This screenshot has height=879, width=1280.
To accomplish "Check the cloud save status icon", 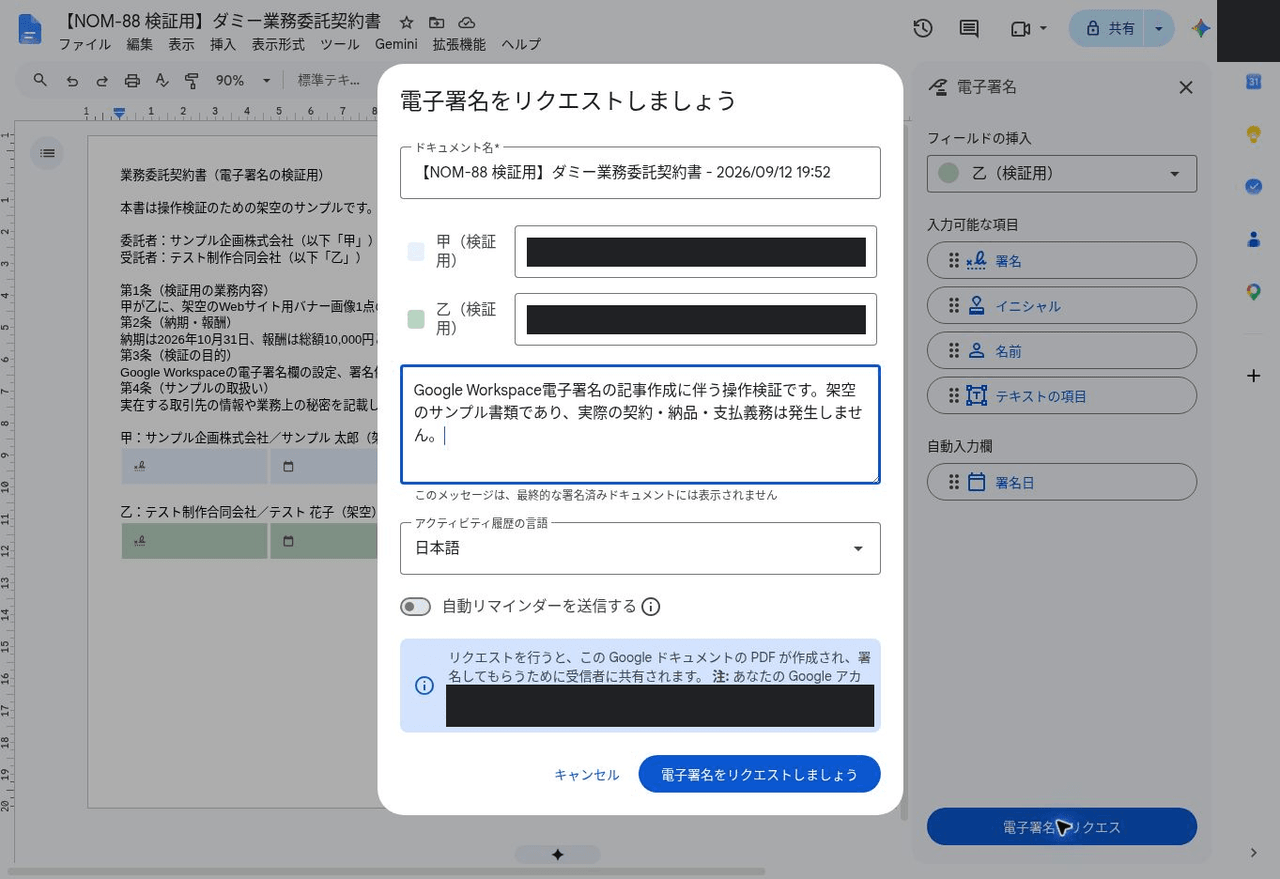I will (466, 22).
